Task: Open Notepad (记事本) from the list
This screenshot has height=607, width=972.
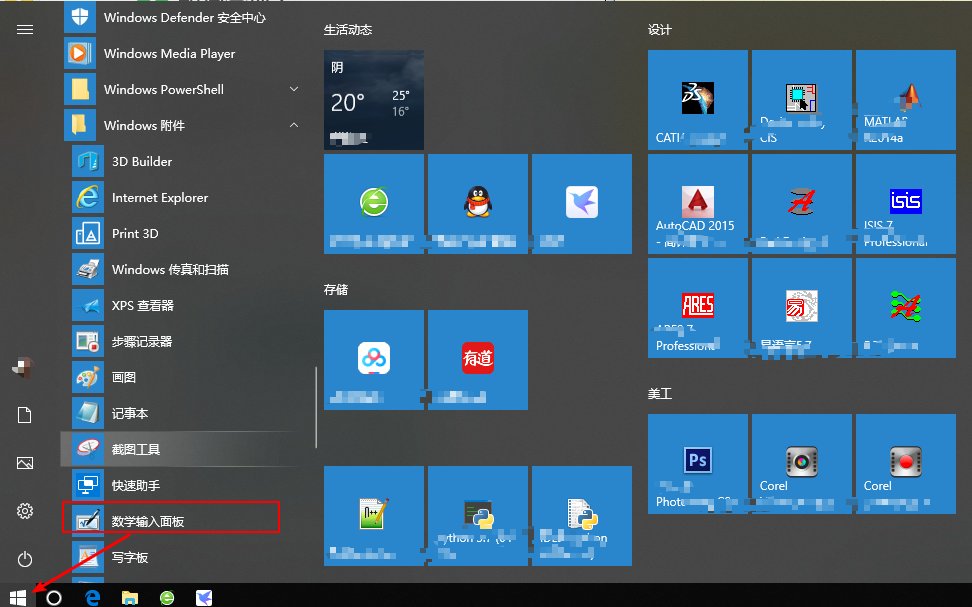Action: point(130,413)
